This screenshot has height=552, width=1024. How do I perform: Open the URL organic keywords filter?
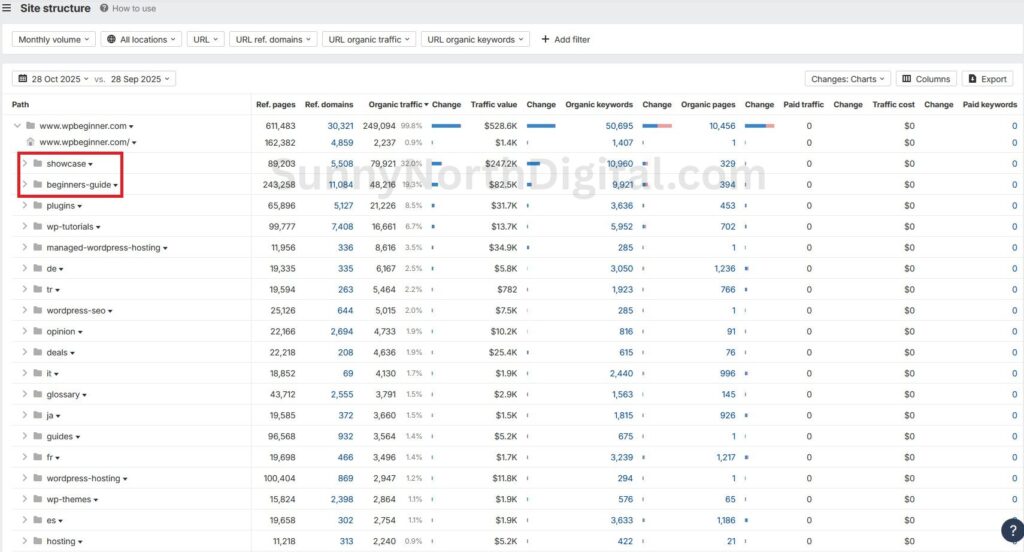point(475,39)
